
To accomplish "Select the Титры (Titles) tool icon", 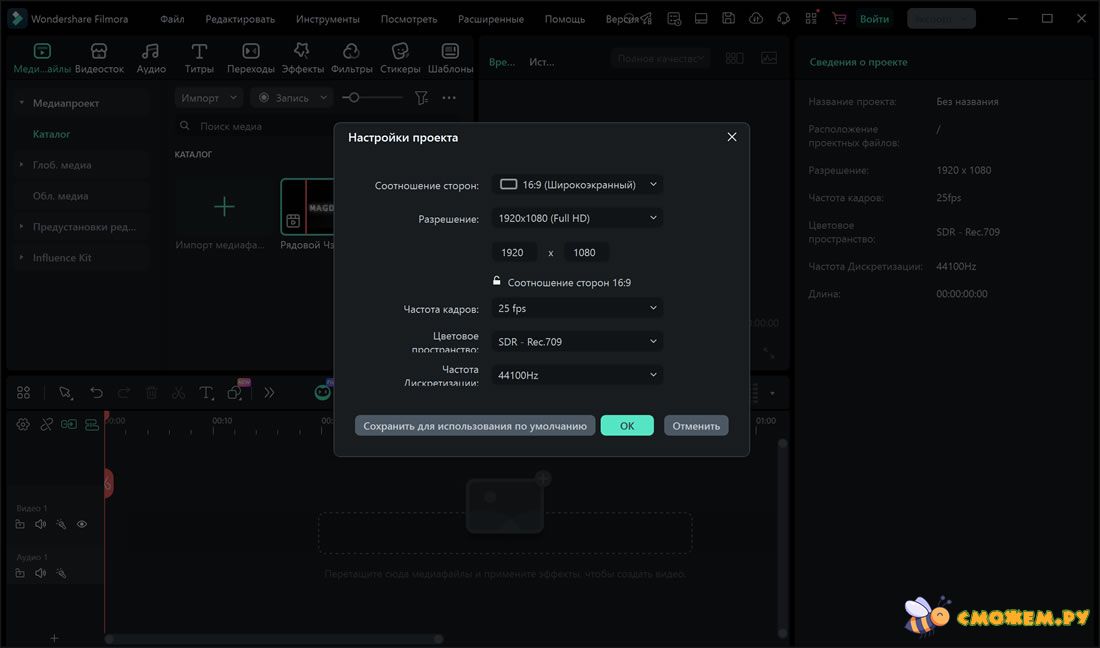I will pyautogui.click(x=199, y=52).
